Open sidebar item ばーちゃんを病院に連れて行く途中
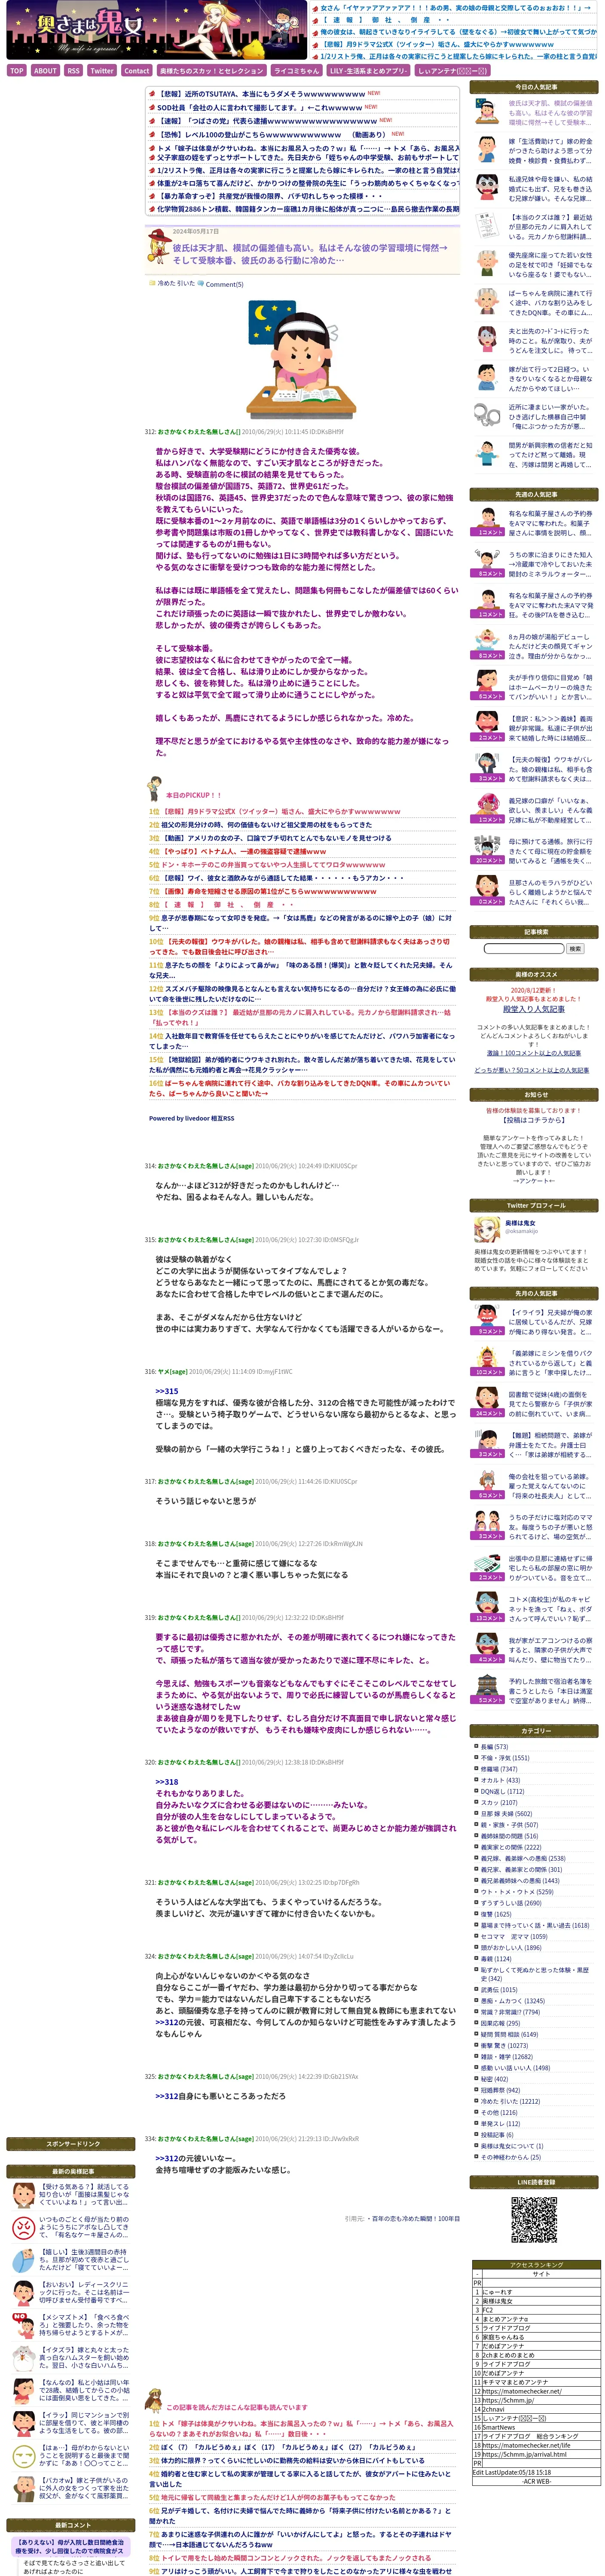The height and width of the screenshot is (2576, 605). pyautogui.click(x=550, y=303)
